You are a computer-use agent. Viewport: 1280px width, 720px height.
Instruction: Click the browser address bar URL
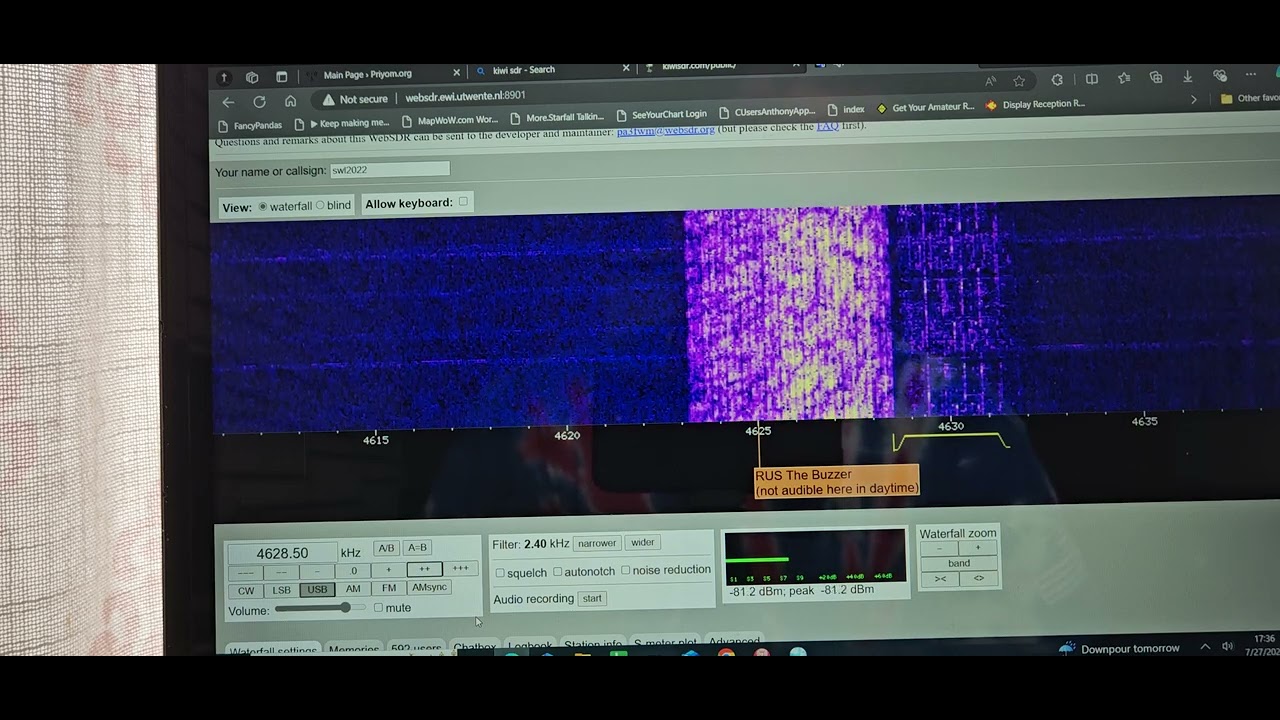pyautogui.click(x=465, y=97)
